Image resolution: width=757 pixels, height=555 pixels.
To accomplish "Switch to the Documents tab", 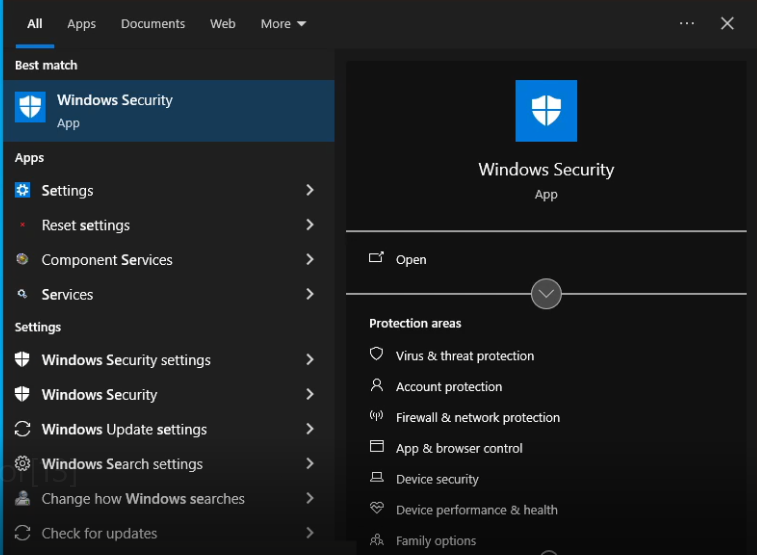I will 153,24.
